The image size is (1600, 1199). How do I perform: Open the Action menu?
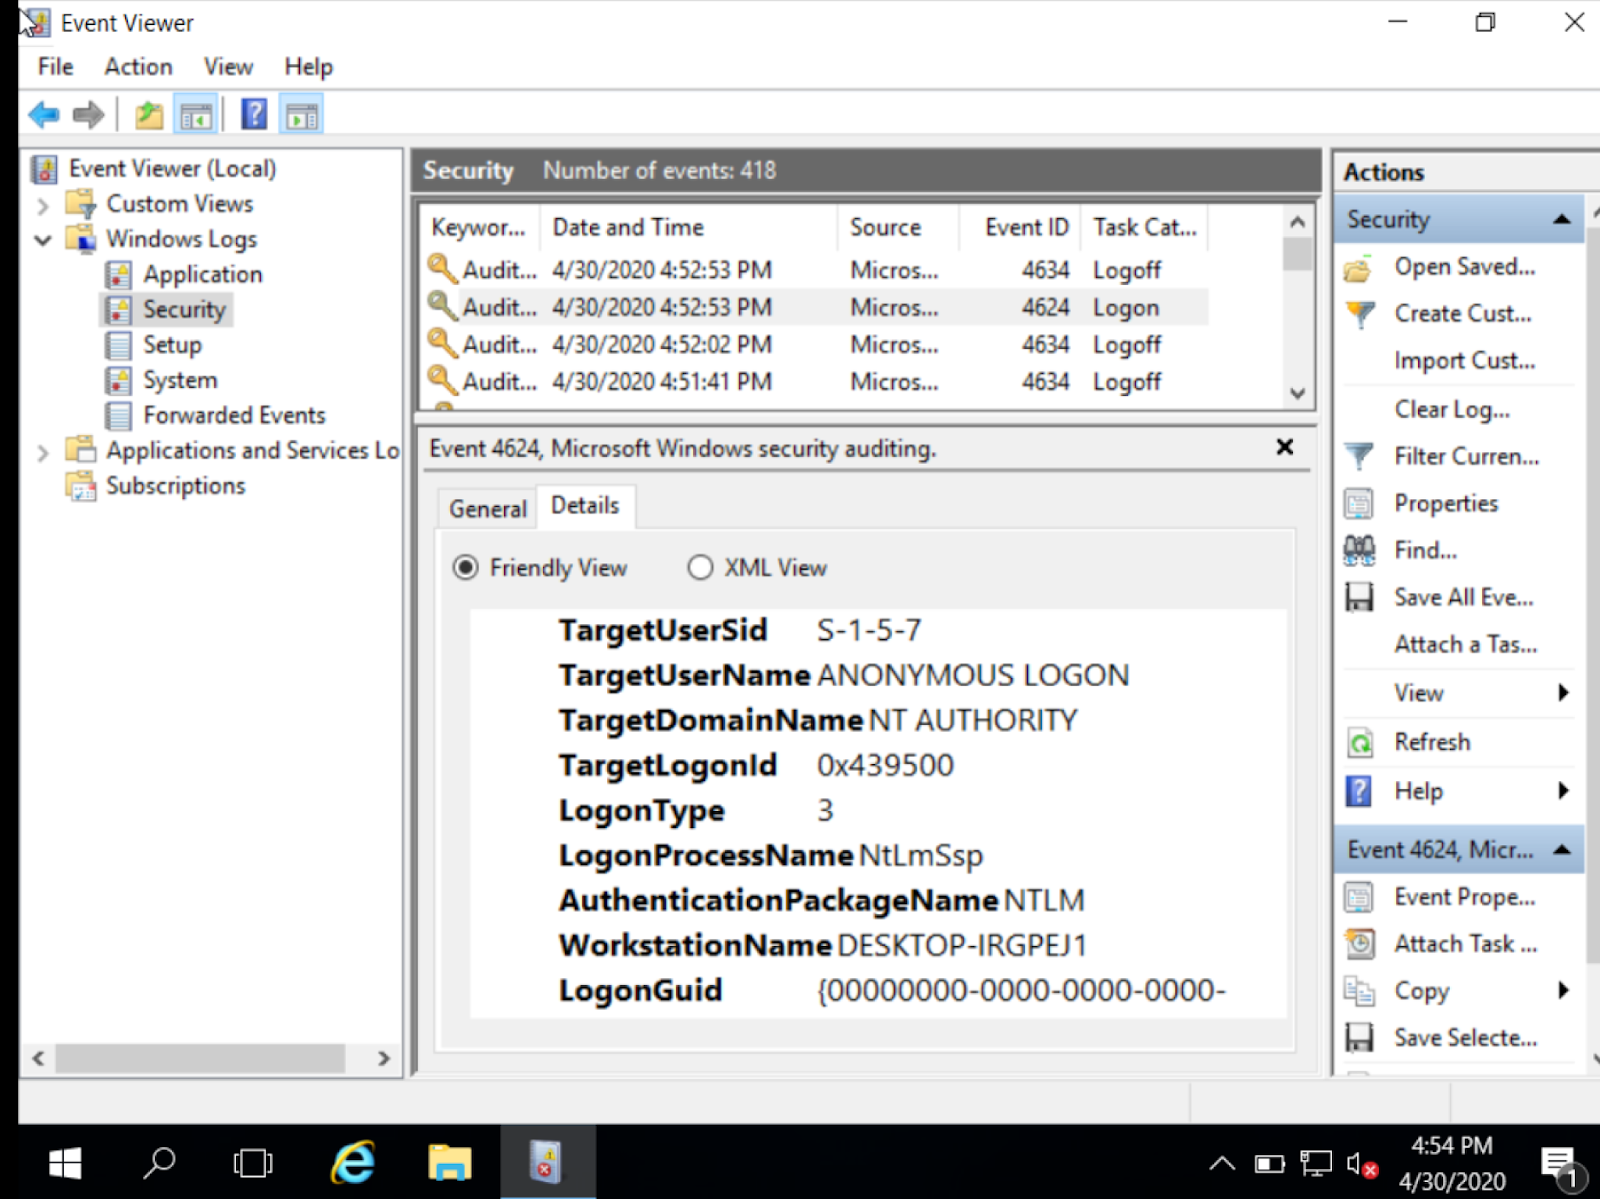click(137, 66)
